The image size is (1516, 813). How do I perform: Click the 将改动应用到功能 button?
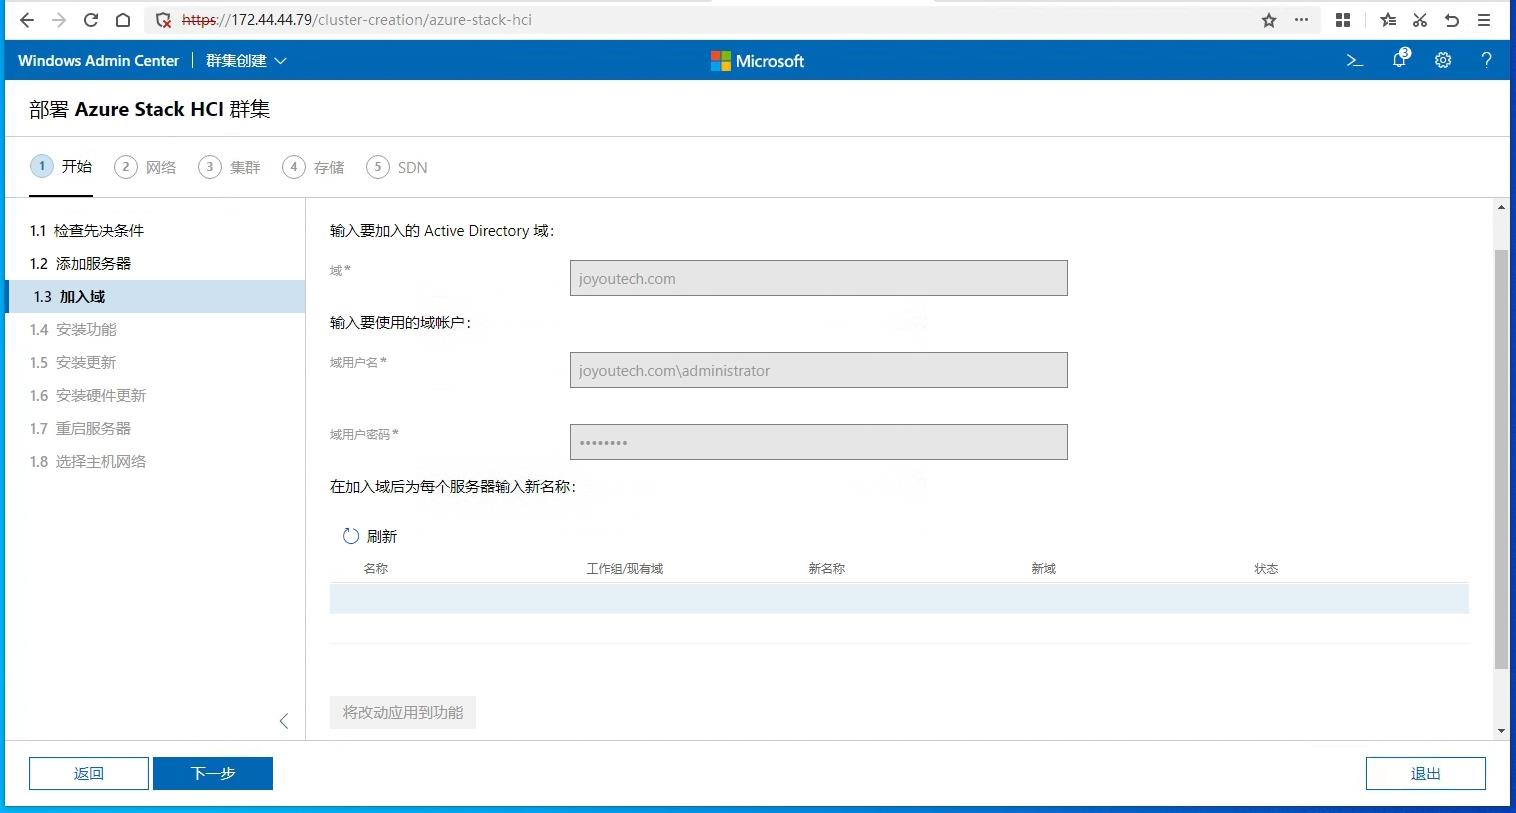click(403, 712)
